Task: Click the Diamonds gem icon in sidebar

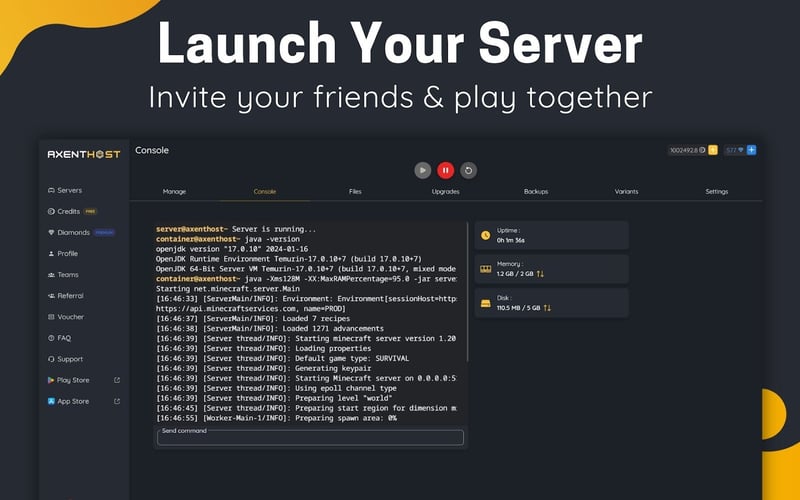Action: [51, 232]
